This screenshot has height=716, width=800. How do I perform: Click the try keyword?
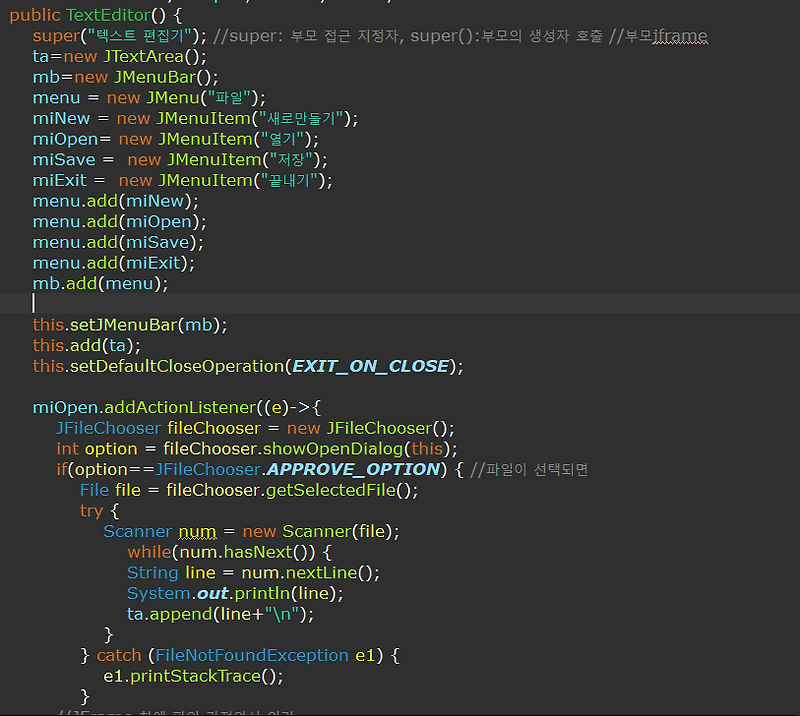click(92, 511)
